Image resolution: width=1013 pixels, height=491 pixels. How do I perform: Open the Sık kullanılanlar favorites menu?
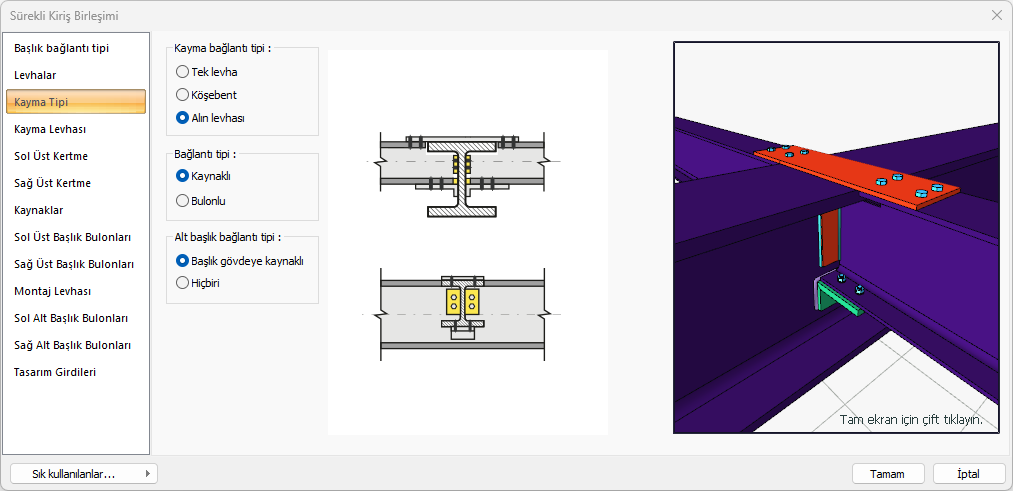click(84, 474)
